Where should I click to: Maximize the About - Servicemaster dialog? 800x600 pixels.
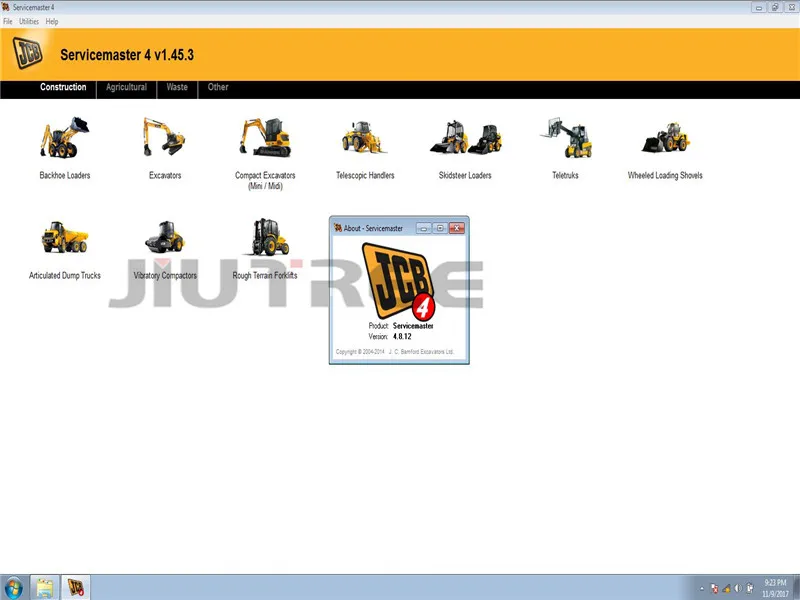[x=440, y=228]
